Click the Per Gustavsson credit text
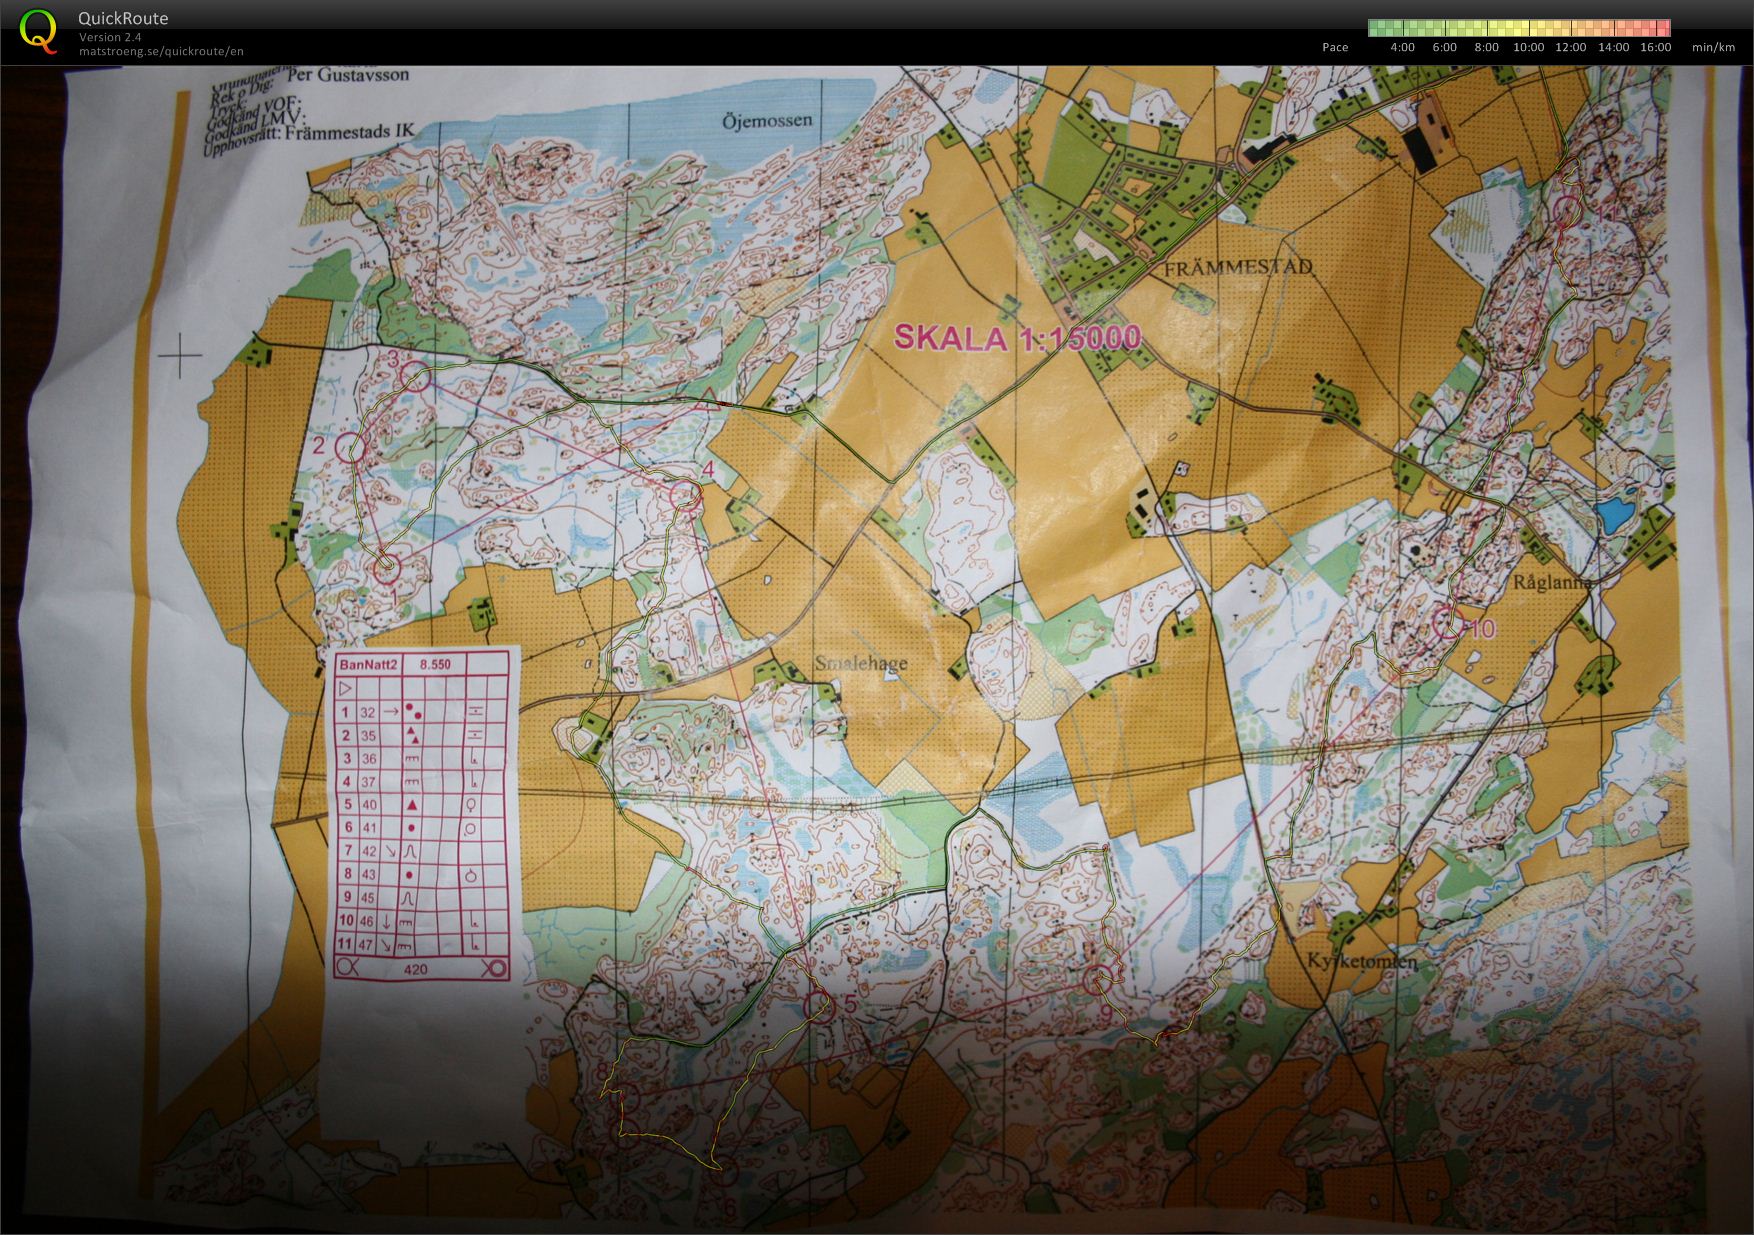Viewport: 1754px width, 1235px height. pos(347,76)
